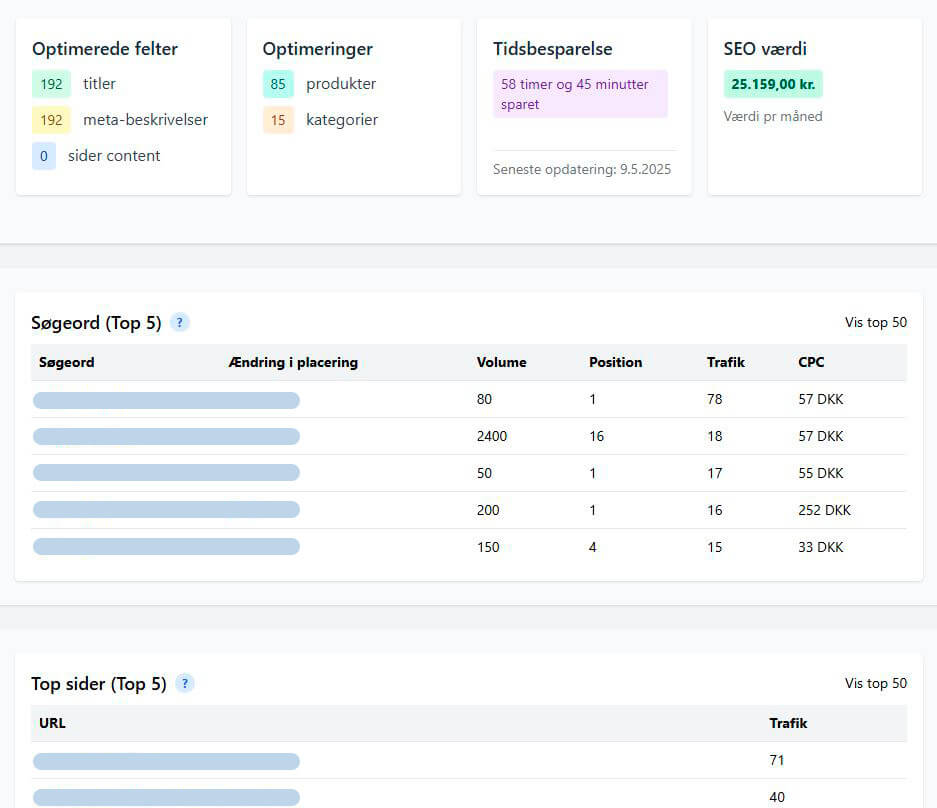Select the first keyword placeholder row
Screen dimensions: 937x808
click(x=166, y=399)
